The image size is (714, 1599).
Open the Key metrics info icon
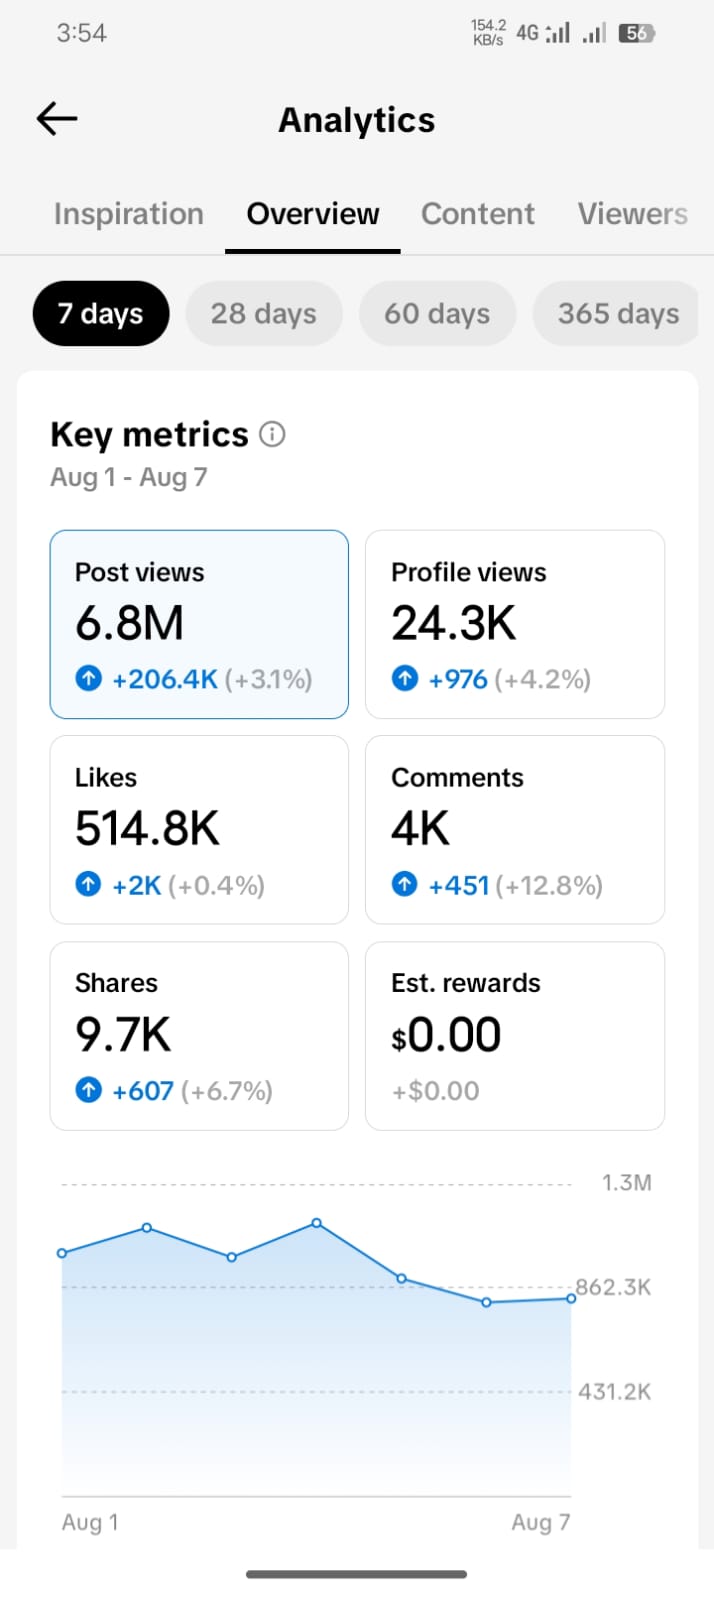272,434
